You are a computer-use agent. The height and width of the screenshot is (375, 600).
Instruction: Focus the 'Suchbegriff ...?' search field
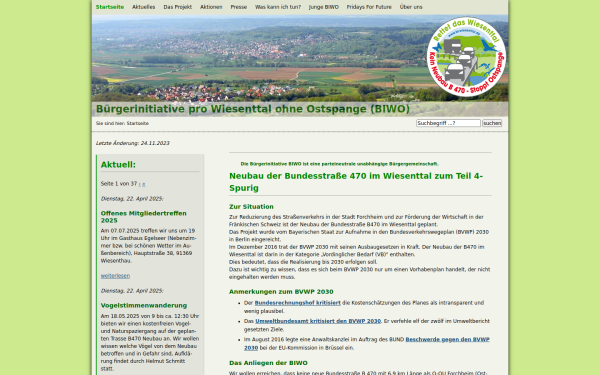point(448,123)
